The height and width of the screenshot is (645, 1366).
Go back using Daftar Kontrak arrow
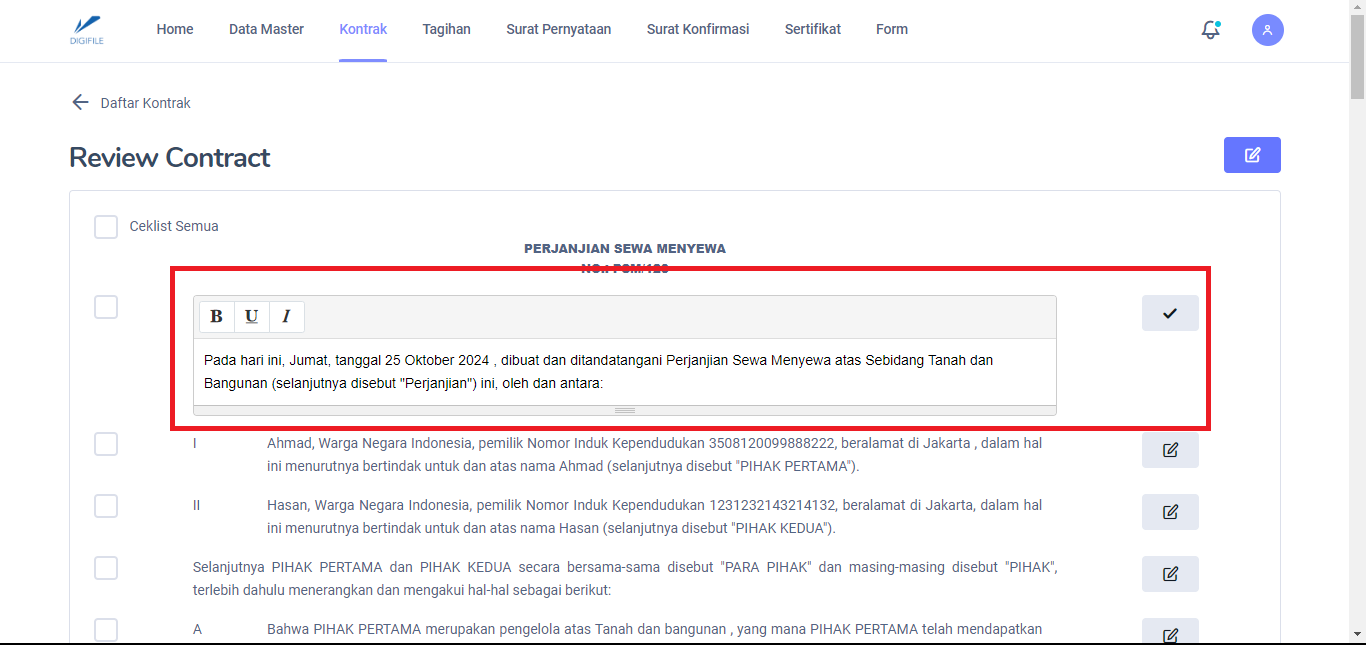tap(81, 103)
